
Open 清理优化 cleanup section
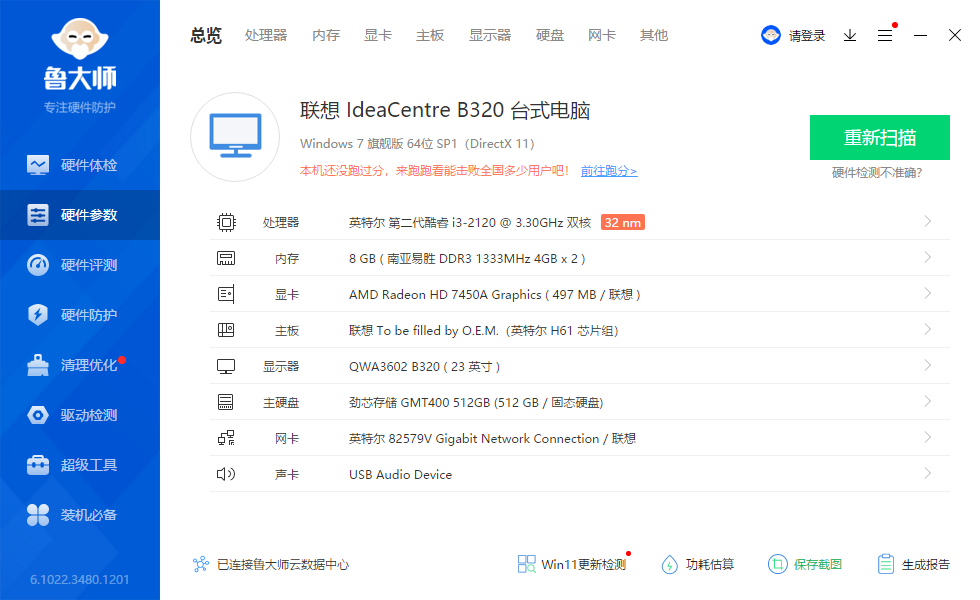pyautogui.click(x=80, y=365)
